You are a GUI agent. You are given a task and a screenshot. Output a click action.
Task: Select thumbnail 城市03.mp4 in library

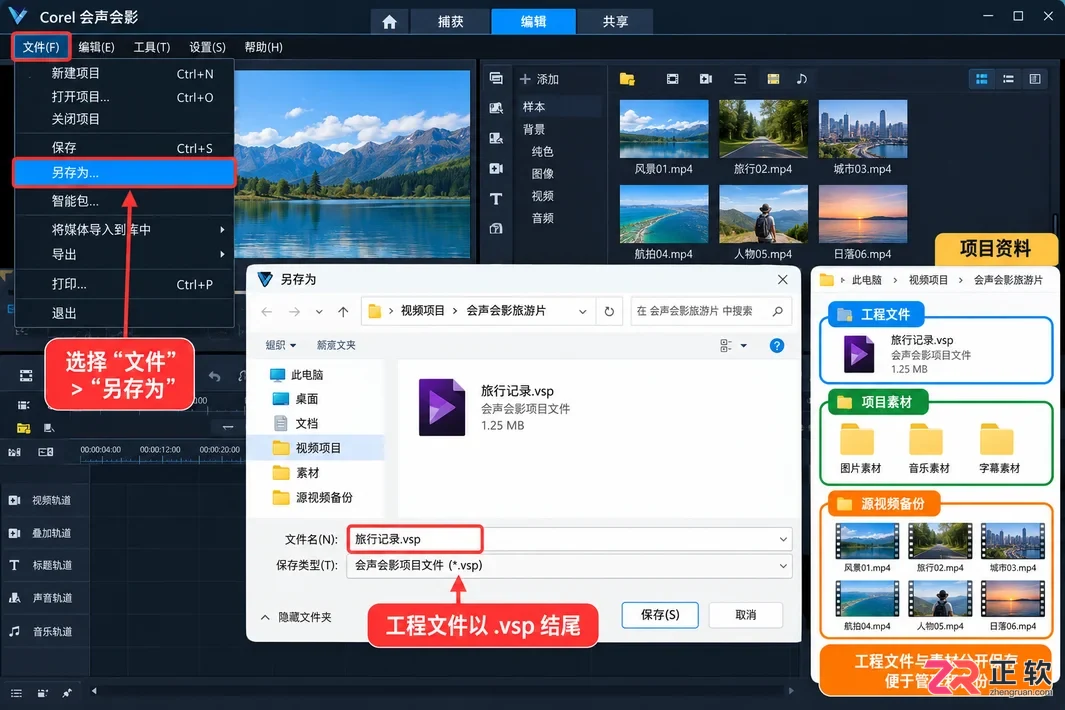(x=863, y=129)
